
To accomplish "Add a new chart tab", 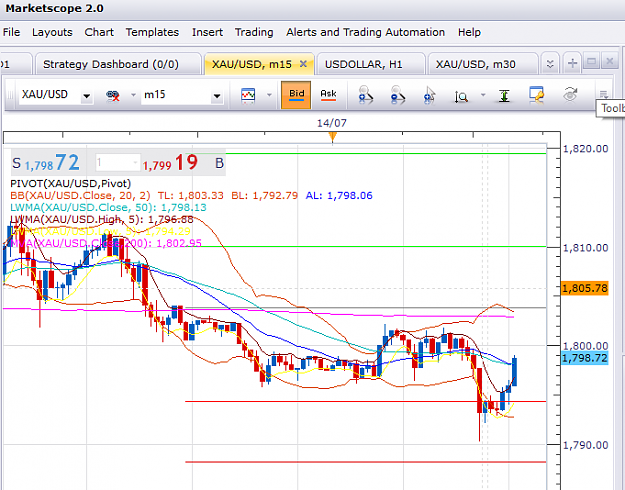I will (x=572, y=63).
